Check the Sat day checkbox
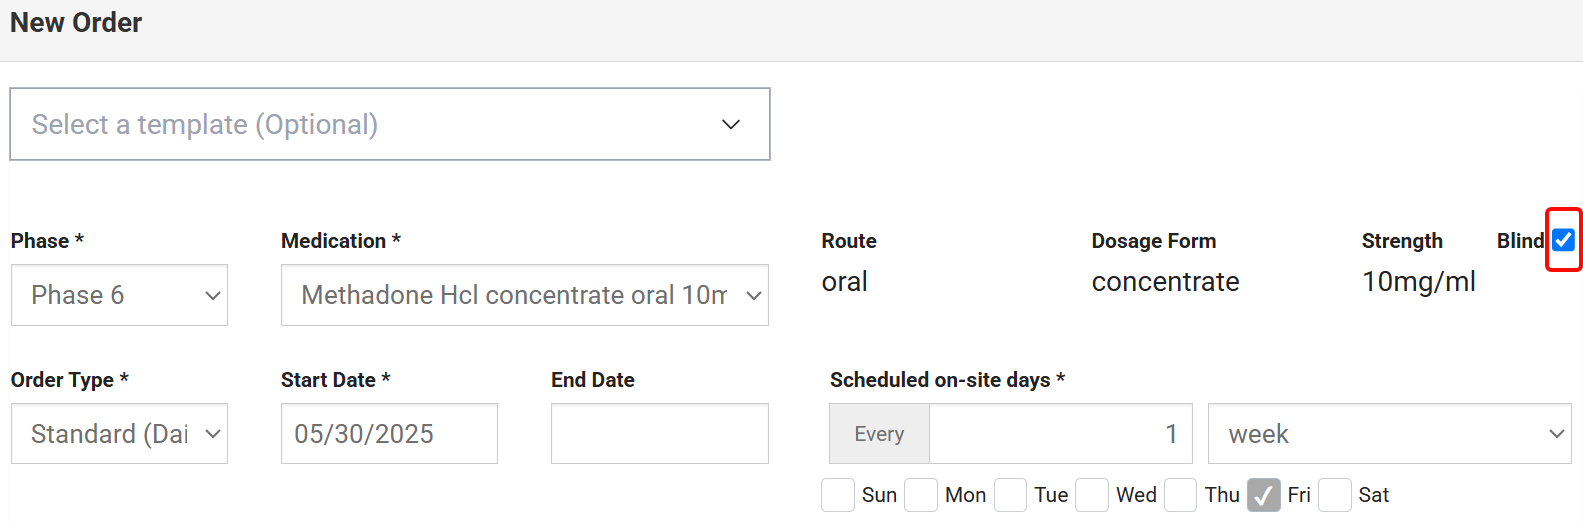 [1335, 495]
